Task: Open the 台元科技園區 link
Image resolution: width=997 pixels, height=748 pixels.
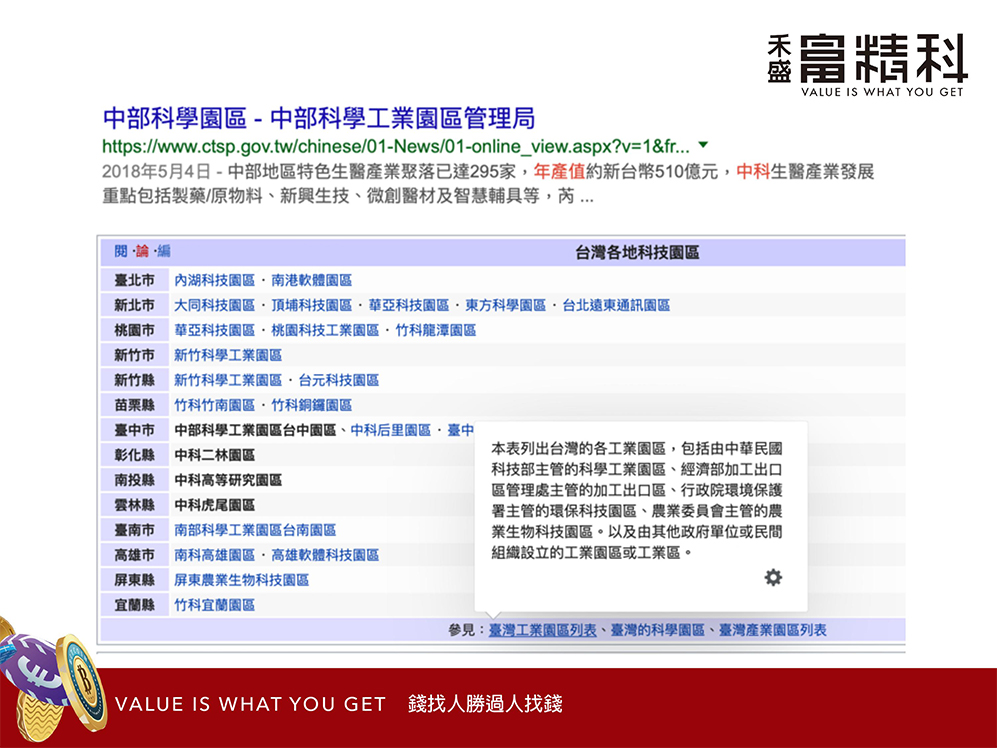Action: click(339, 380)
